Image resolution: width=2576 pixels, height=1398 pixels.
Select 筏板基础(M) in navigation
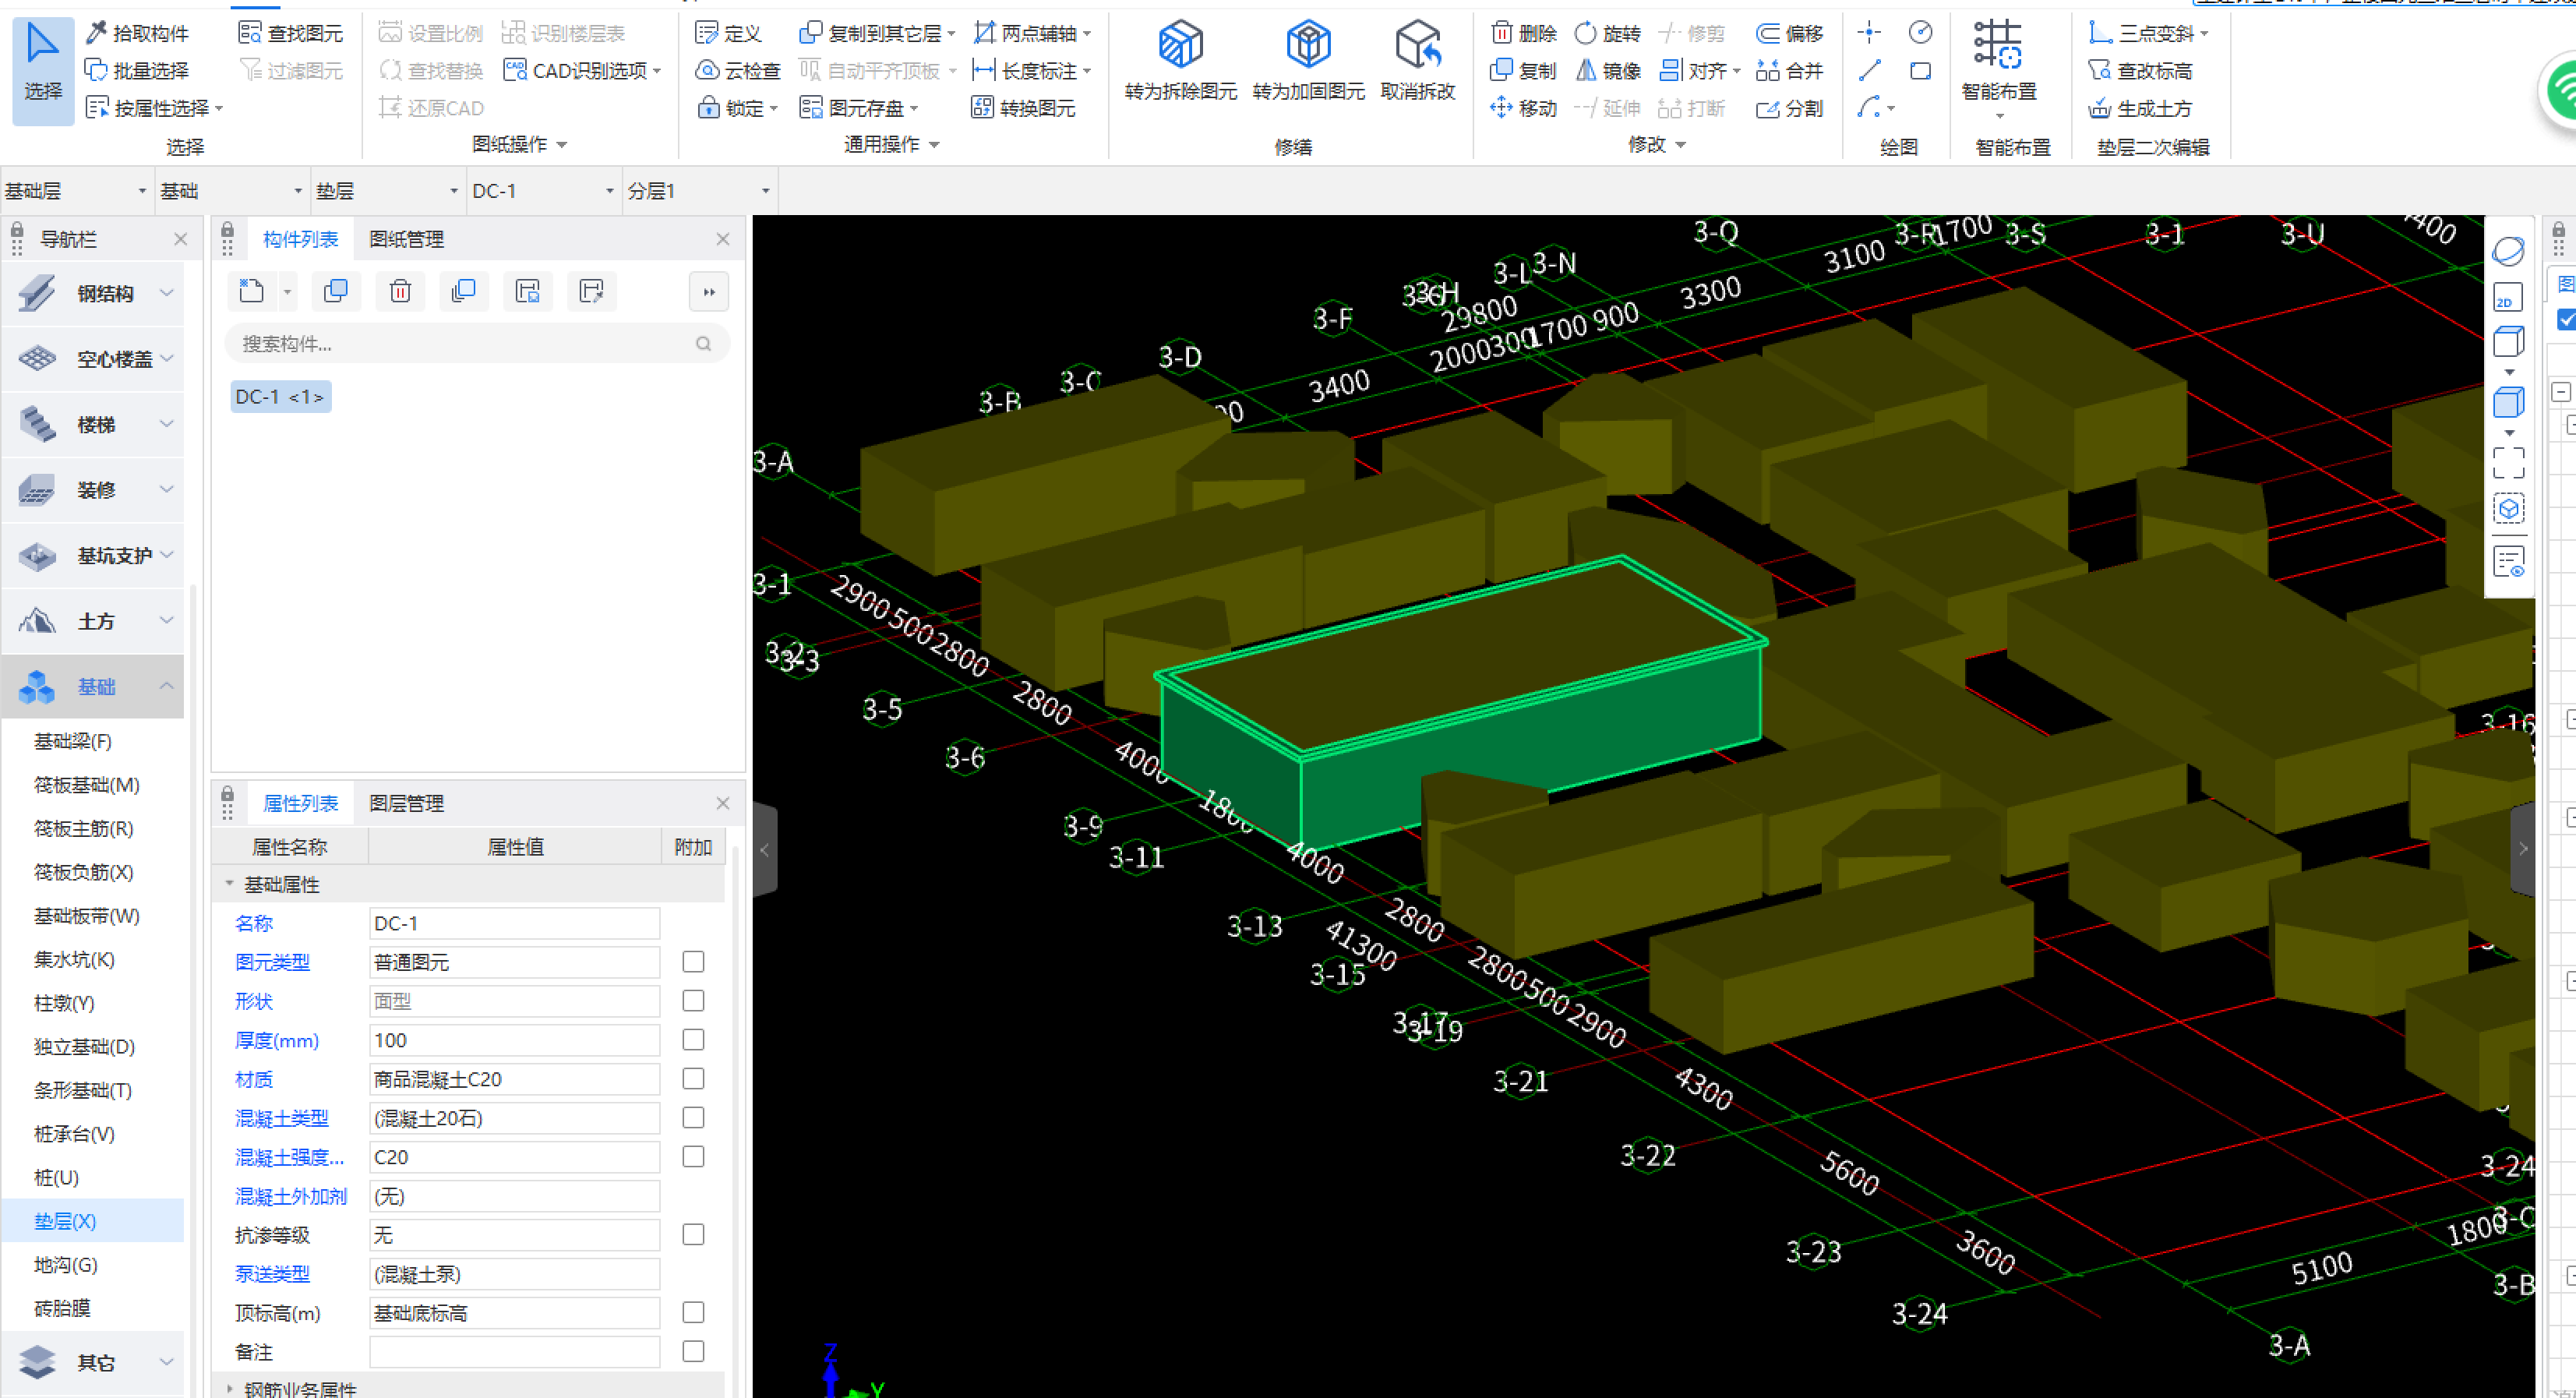coord(86,785)
